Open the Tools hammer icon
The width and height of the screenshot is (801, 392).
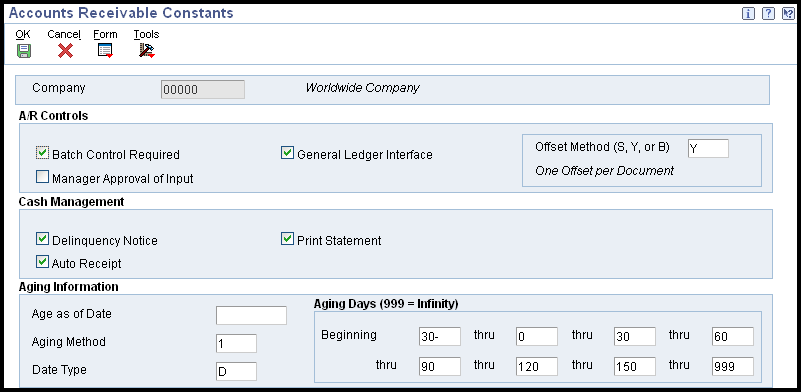pyautogui.click(x=147, y=51)
